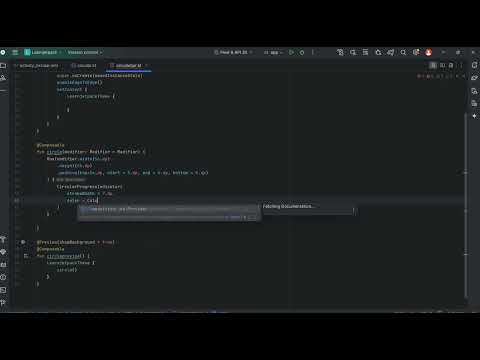Click the red user account avatar
This screenshot has width=480, height=360.
click(429, 52)
